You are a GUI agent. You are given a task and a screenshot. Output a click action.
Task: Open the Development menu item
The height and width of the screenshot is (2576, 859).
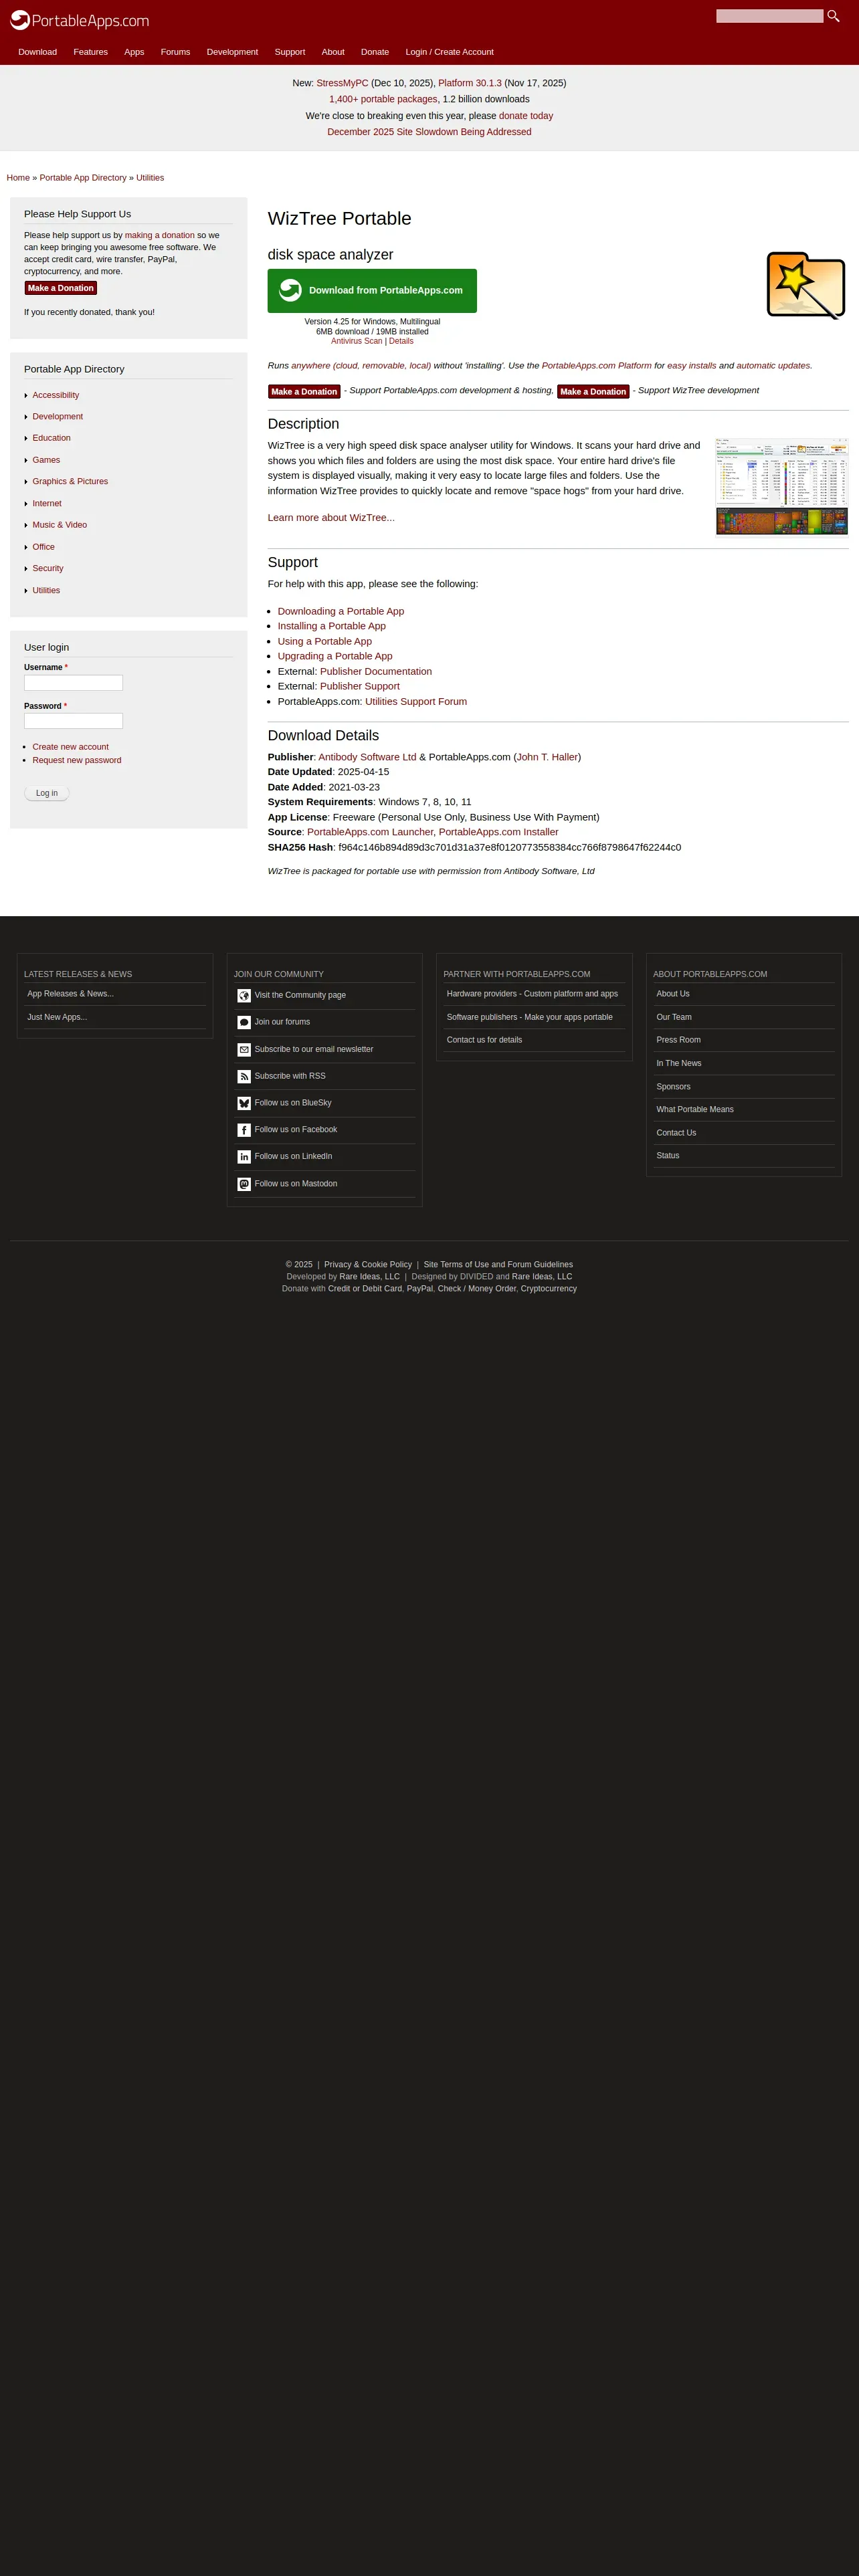tap(232, 52)
